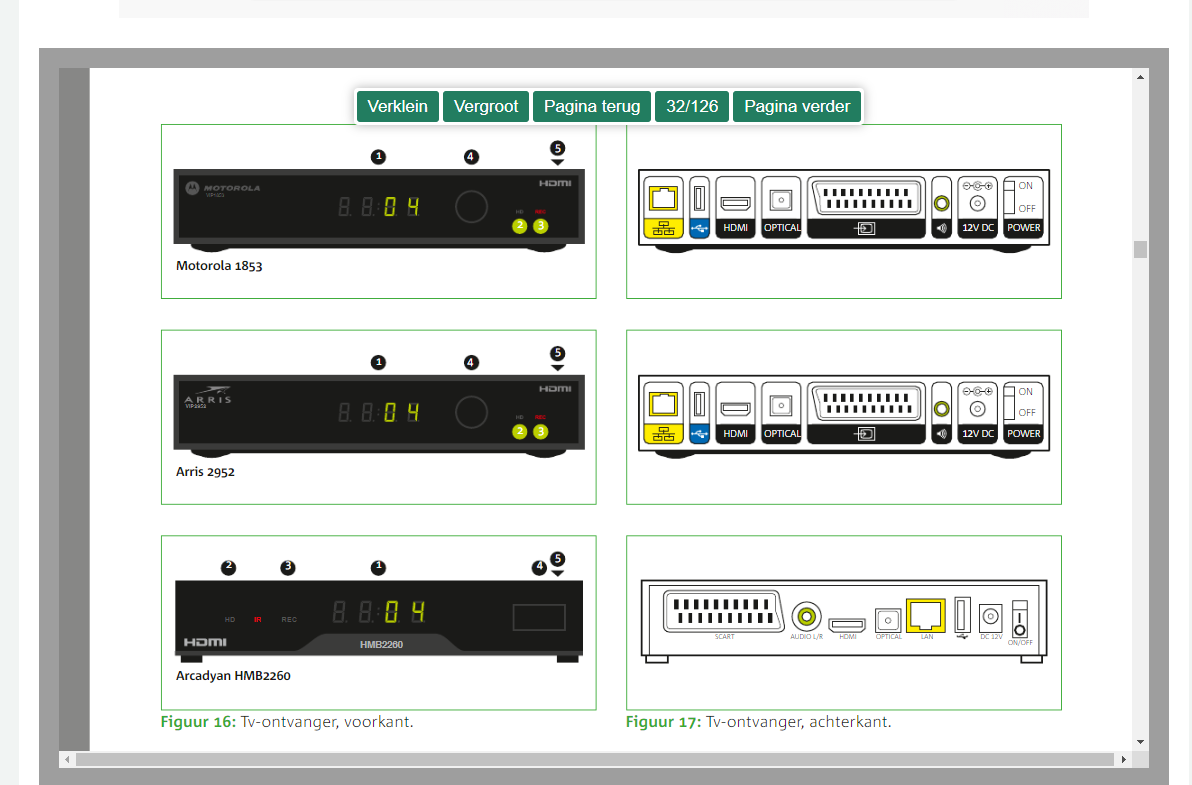Click the 12V DC connector on Motorola rear
1192x785 pixels.
(978, 207)
